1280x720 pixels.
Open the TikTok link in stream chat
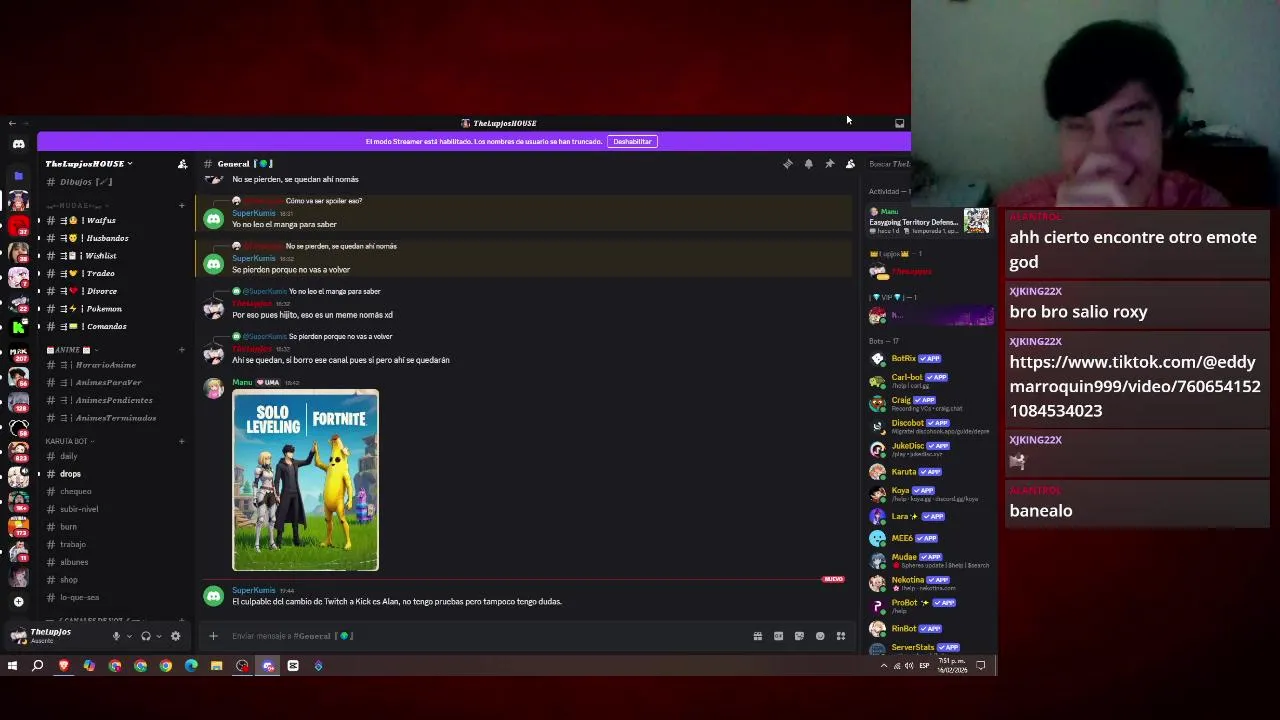[x=1135, y=386]
